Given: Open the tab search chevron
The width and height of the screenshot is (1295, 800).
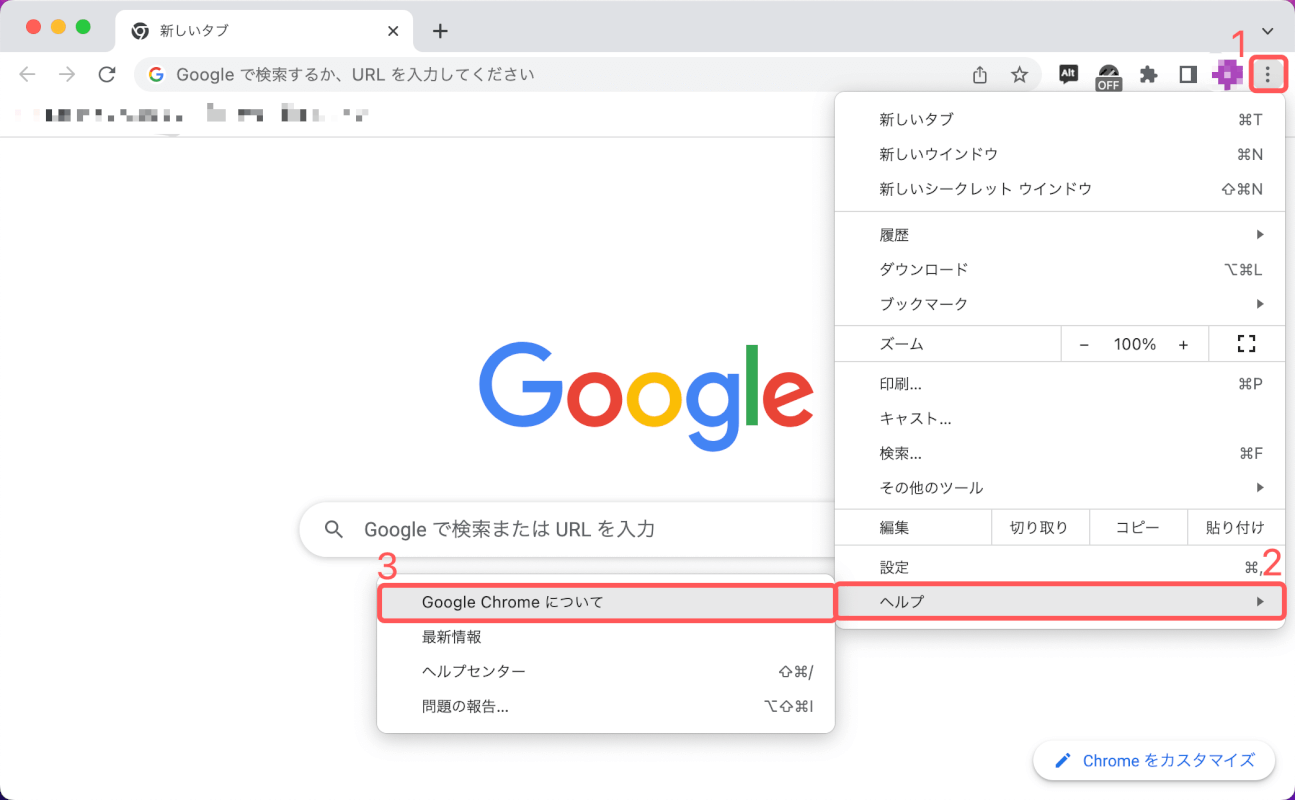Looking at the screenshot, I should (x=1268, y=31).
